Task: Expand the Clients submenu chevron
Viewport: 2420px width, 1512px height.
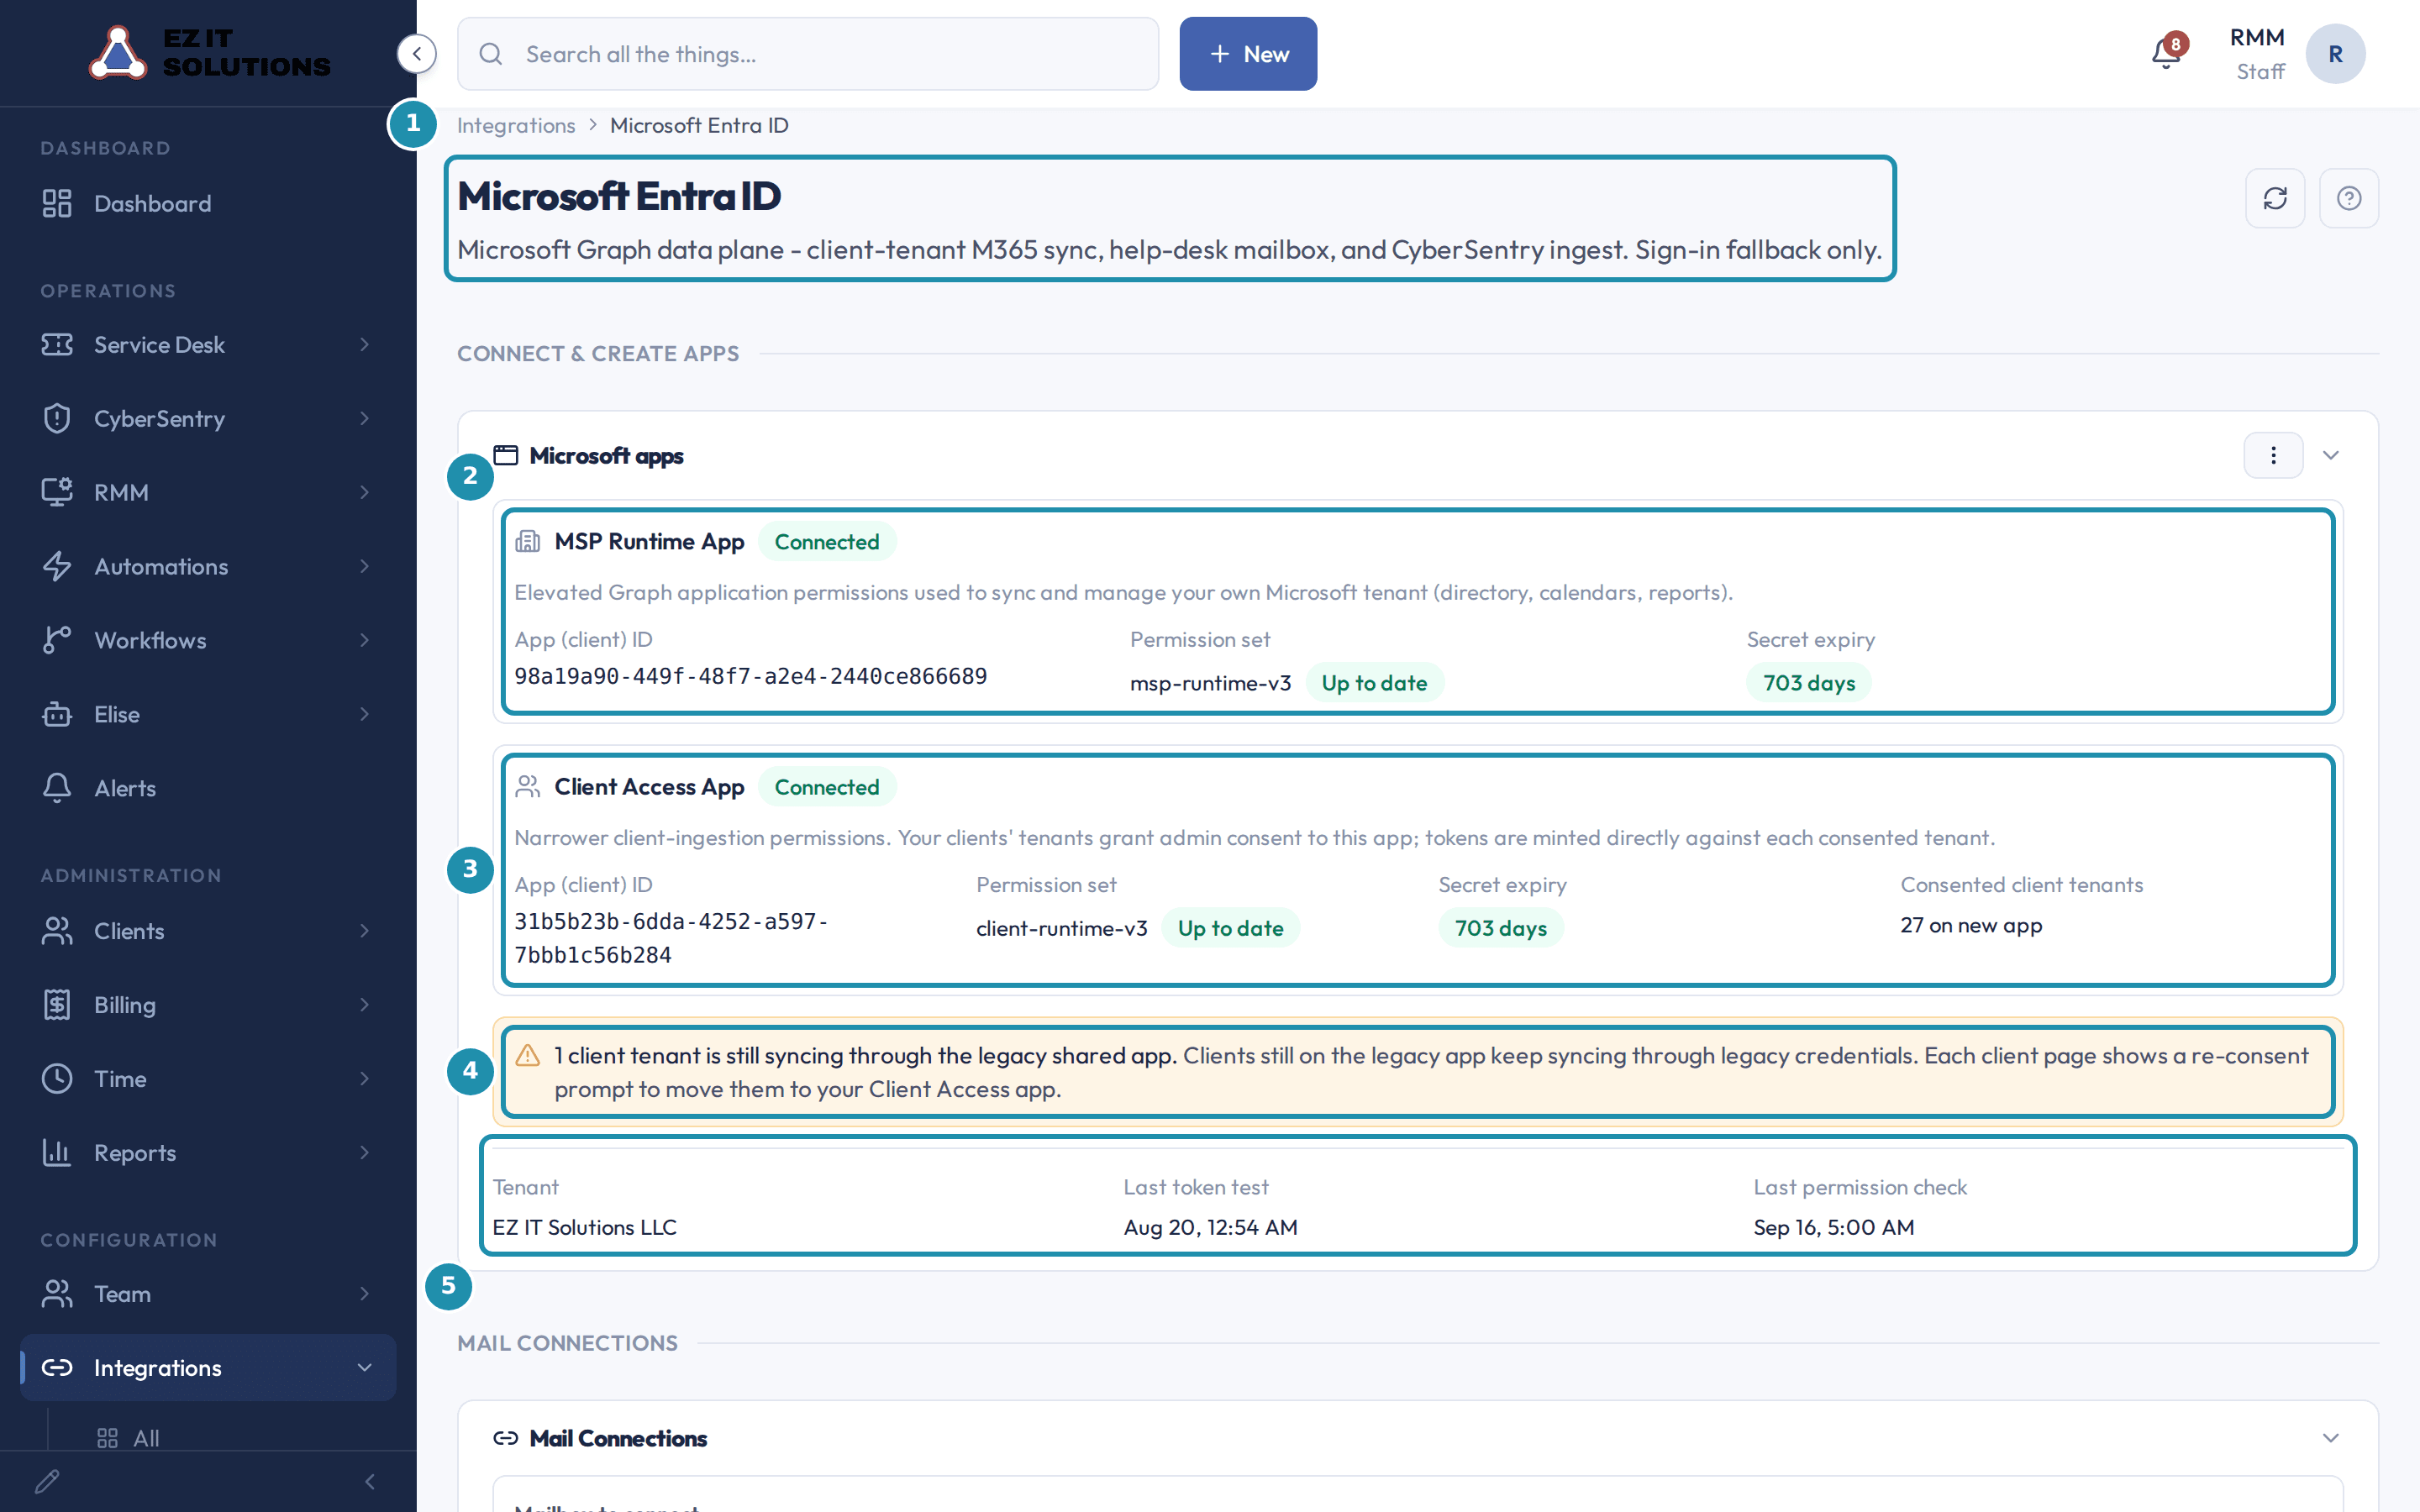Action: (364, 930)
